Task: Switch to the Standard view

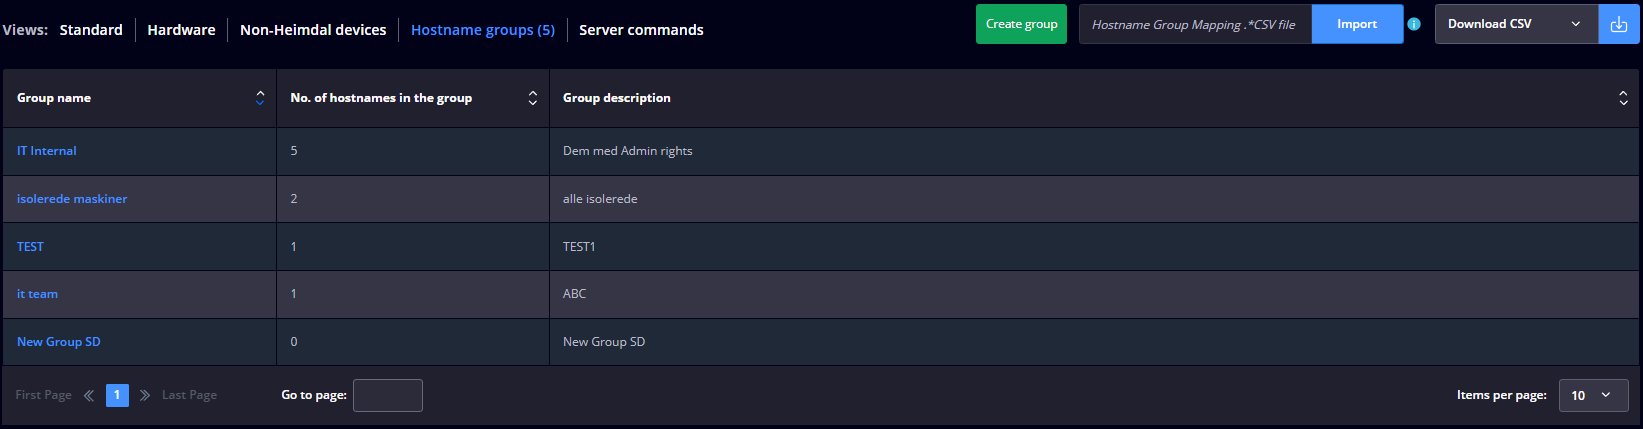Action: [91, 30]
